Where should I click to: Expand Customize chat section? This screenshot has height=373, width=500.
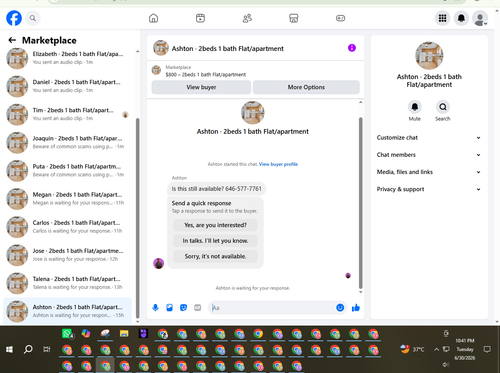click(429, 138)
